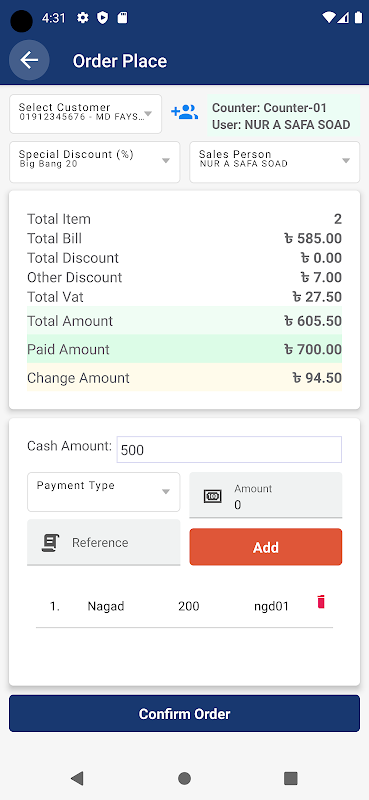Select the Nagad payment row
Image resolution: width=369 pixels, height=800 pixels.
pos(184,606)
